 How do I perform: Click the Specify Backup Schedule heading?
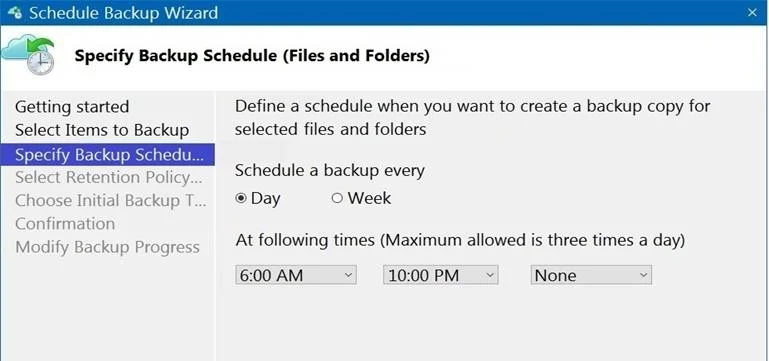pos(252,56)
